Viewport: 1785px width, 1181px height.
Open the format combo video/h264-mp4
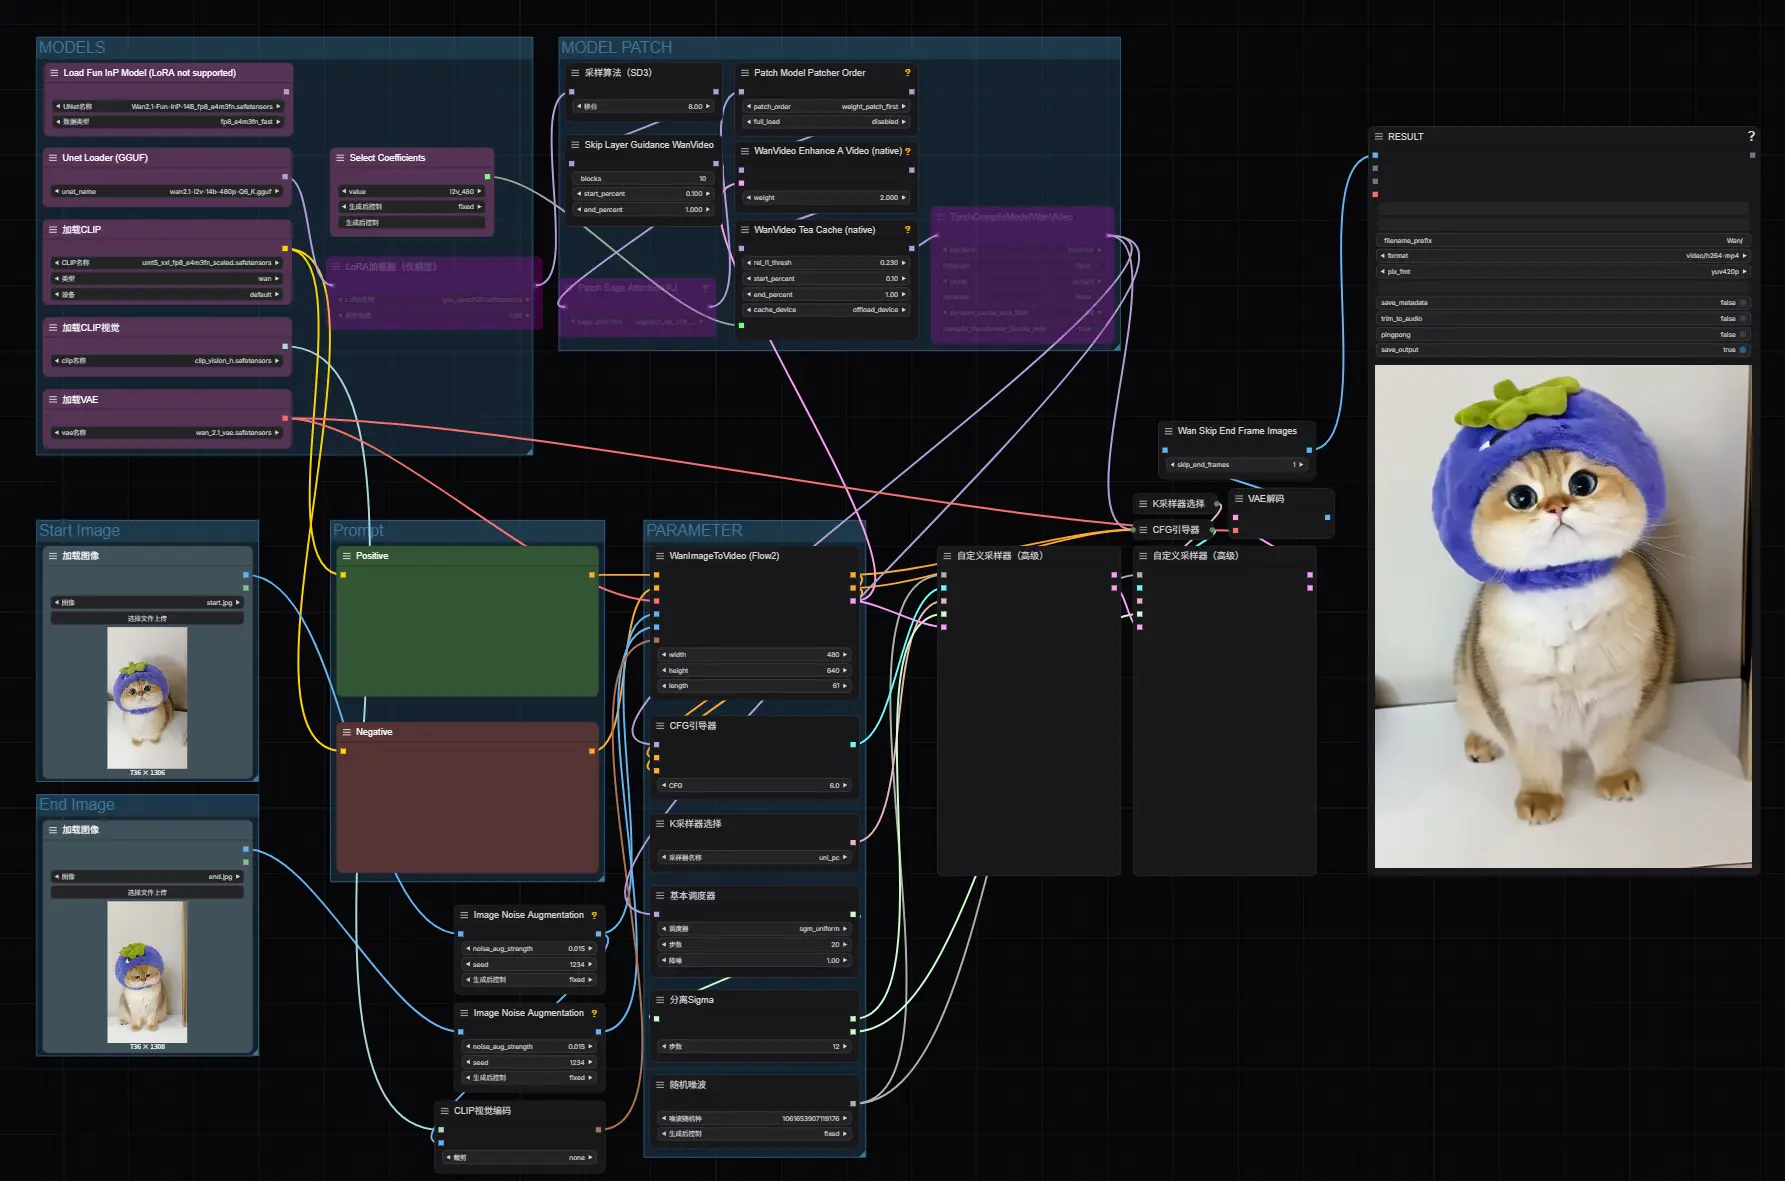[1563, 256]
